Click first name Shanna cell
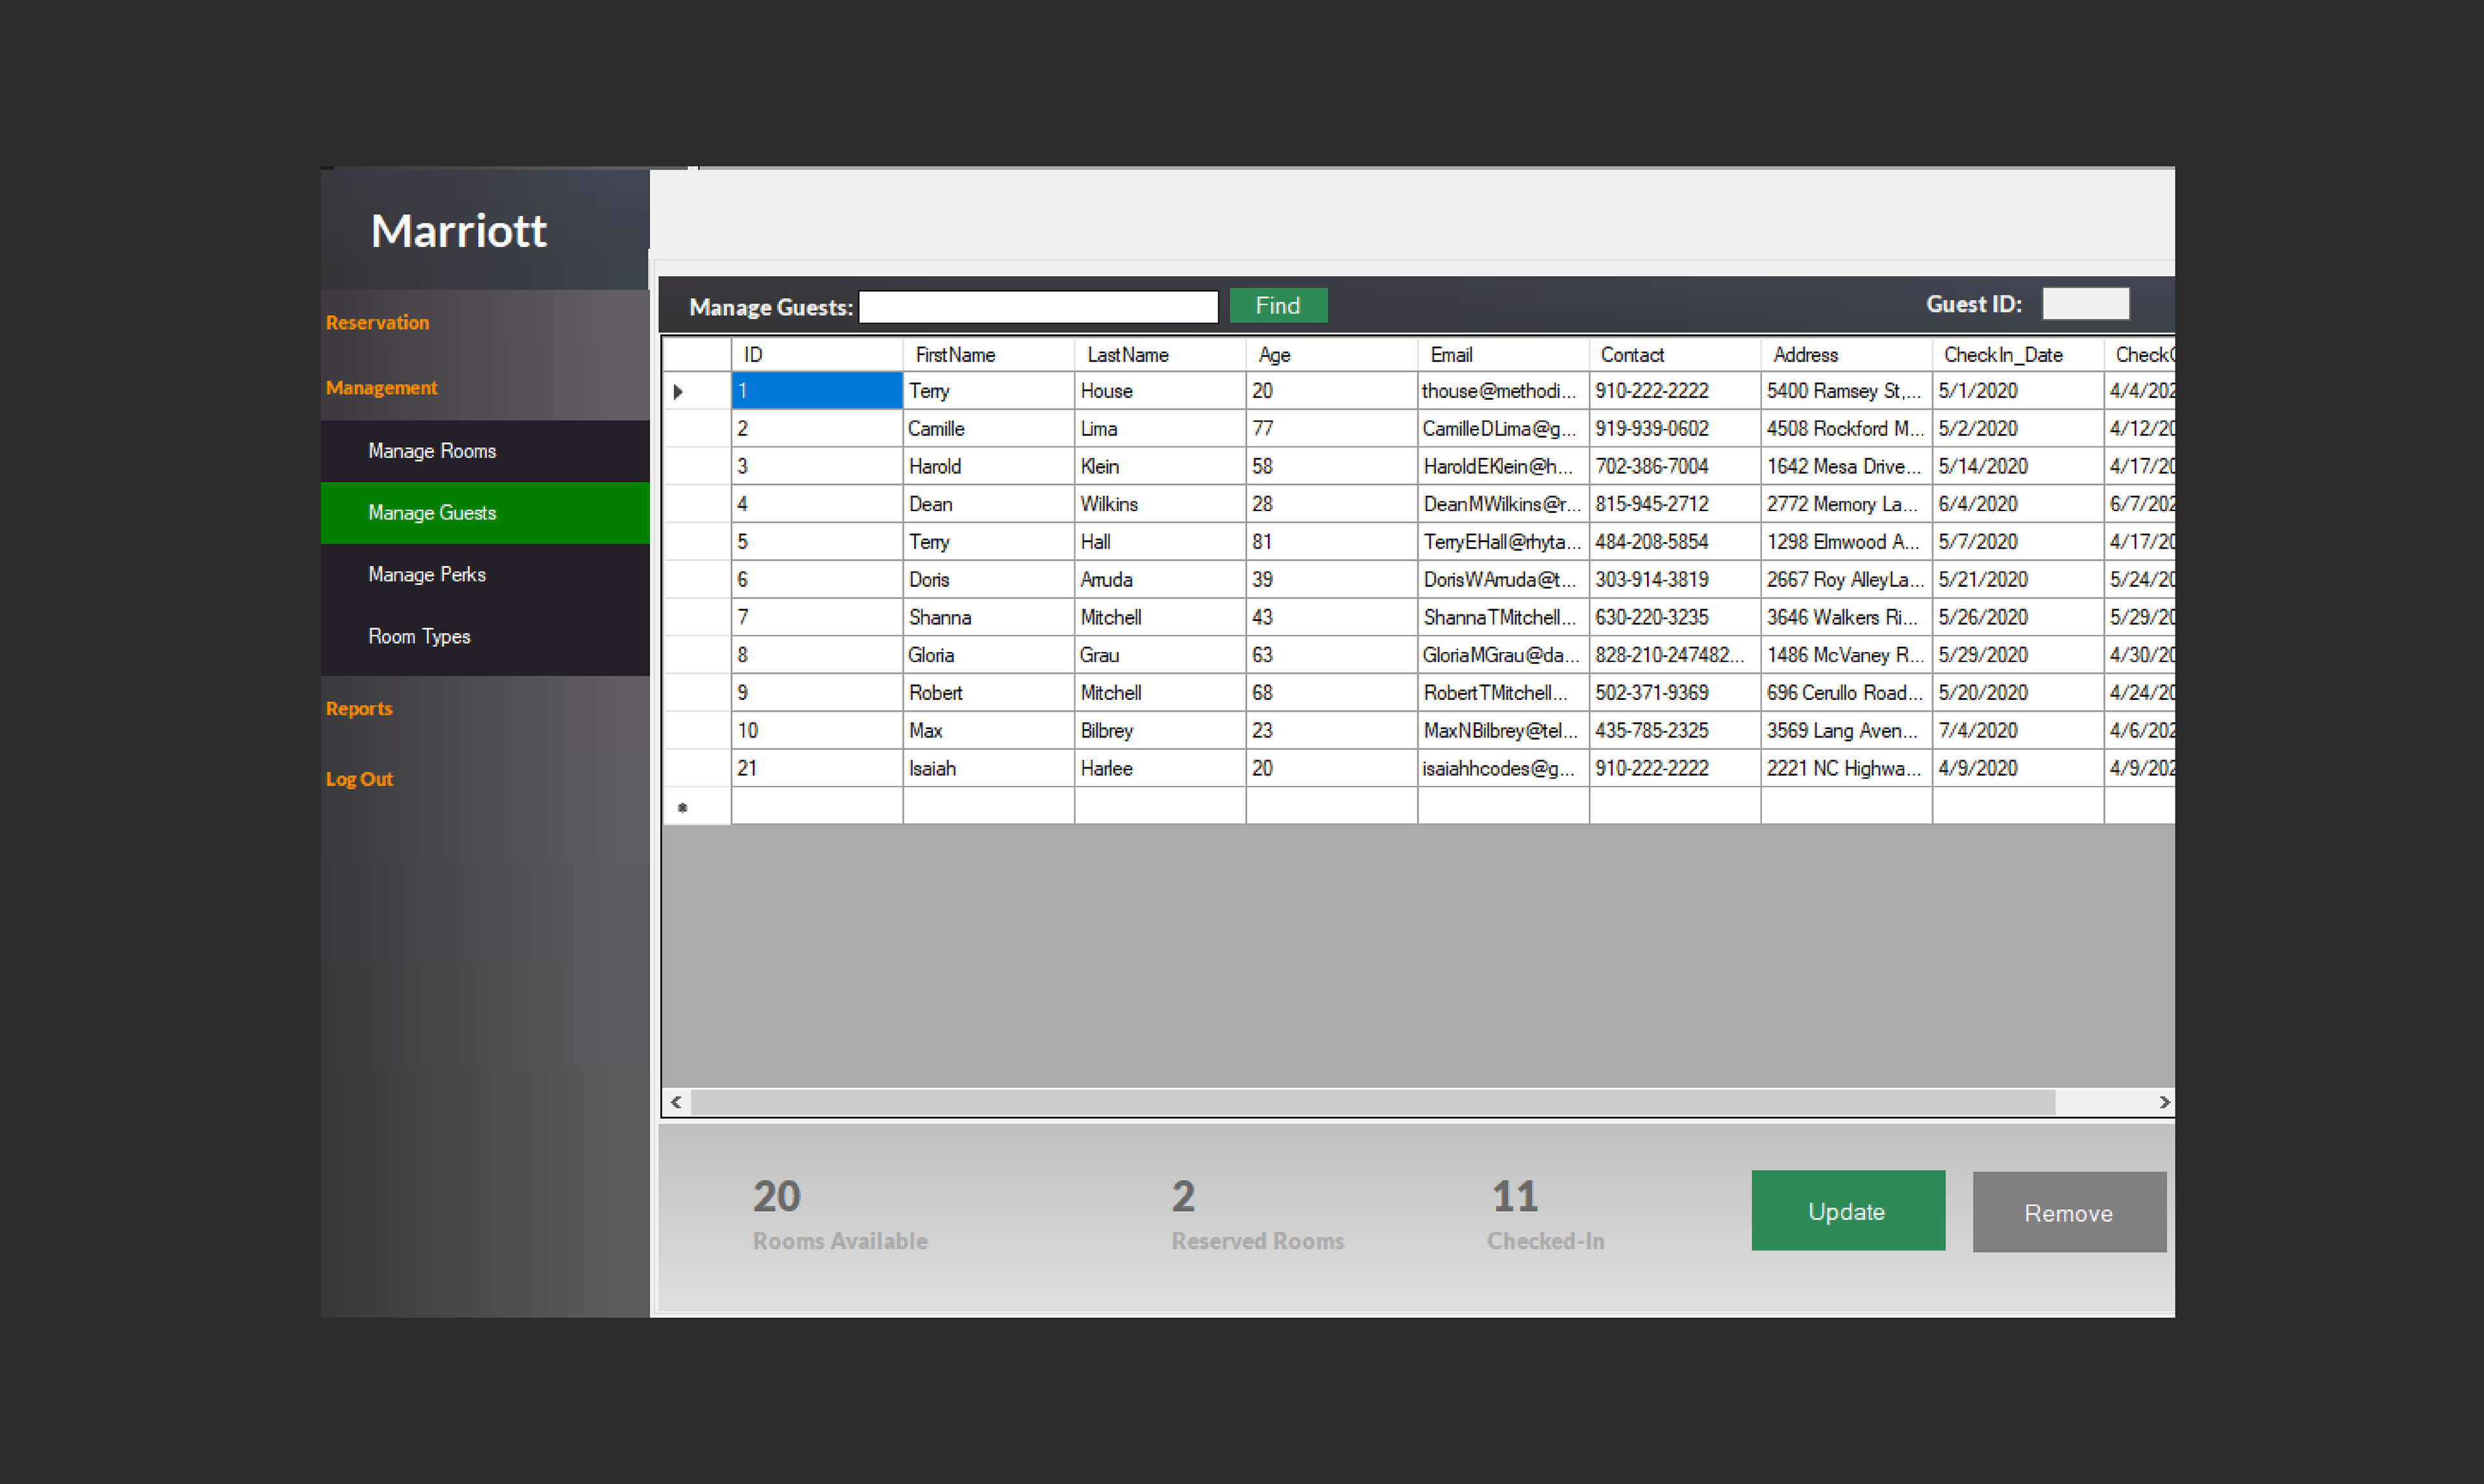This screenshot has width=2484, height=1484. tap(989, 618)
